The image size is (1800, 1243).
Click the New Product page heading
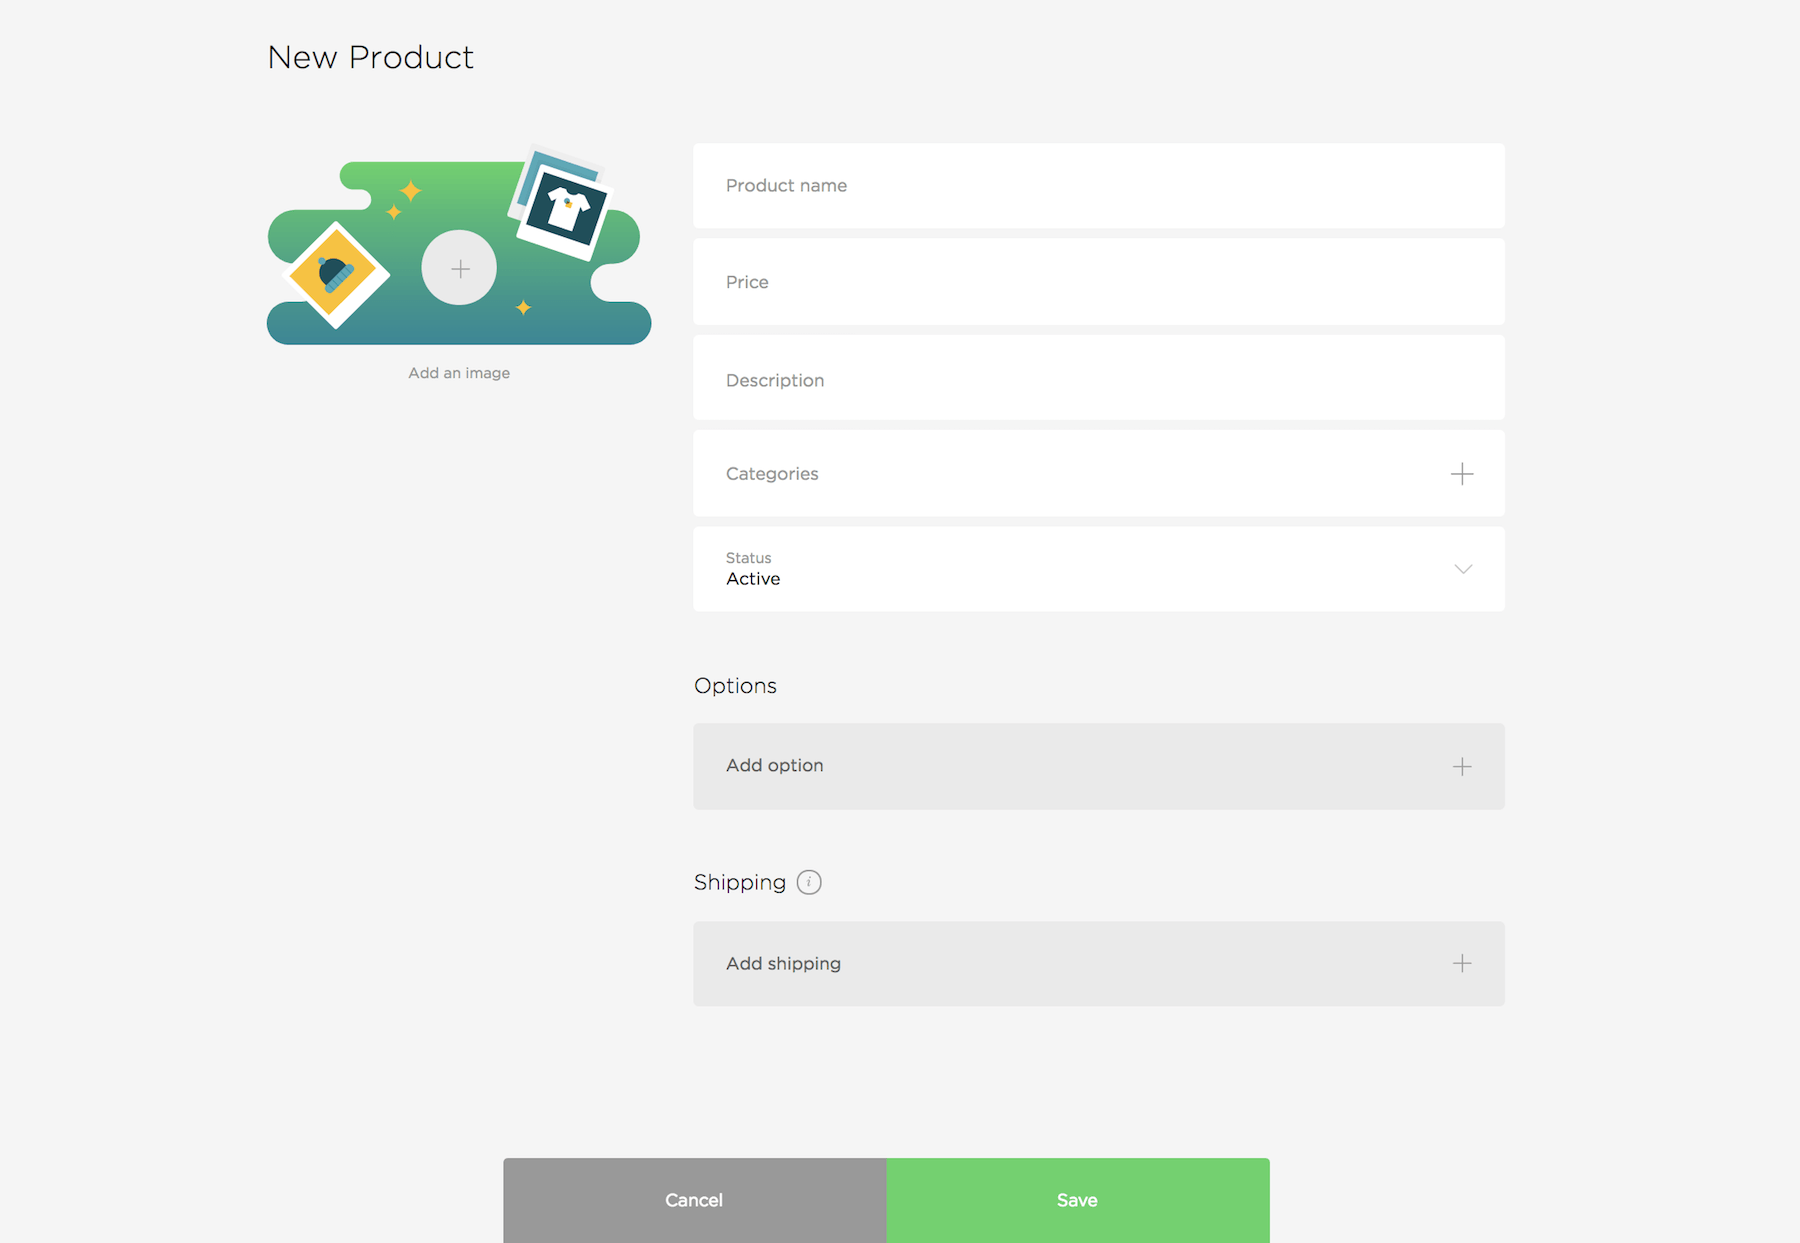pos(371,58)
